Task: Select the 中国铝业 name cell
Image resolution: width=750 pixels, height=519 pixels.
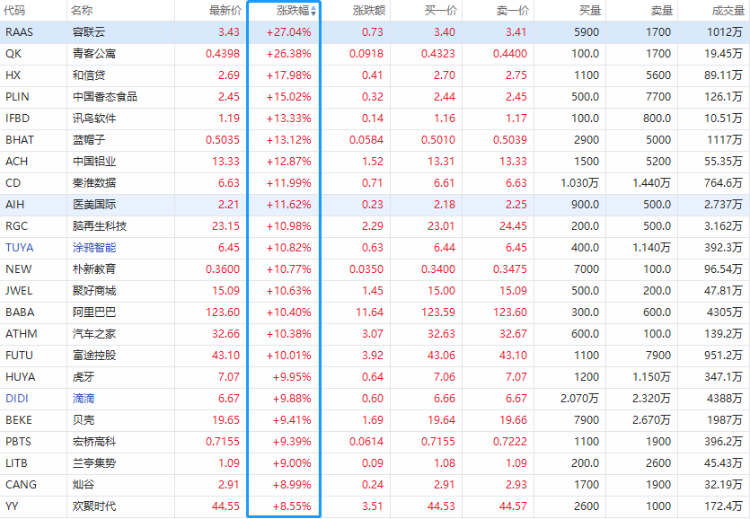Action: tap(94, 161)
